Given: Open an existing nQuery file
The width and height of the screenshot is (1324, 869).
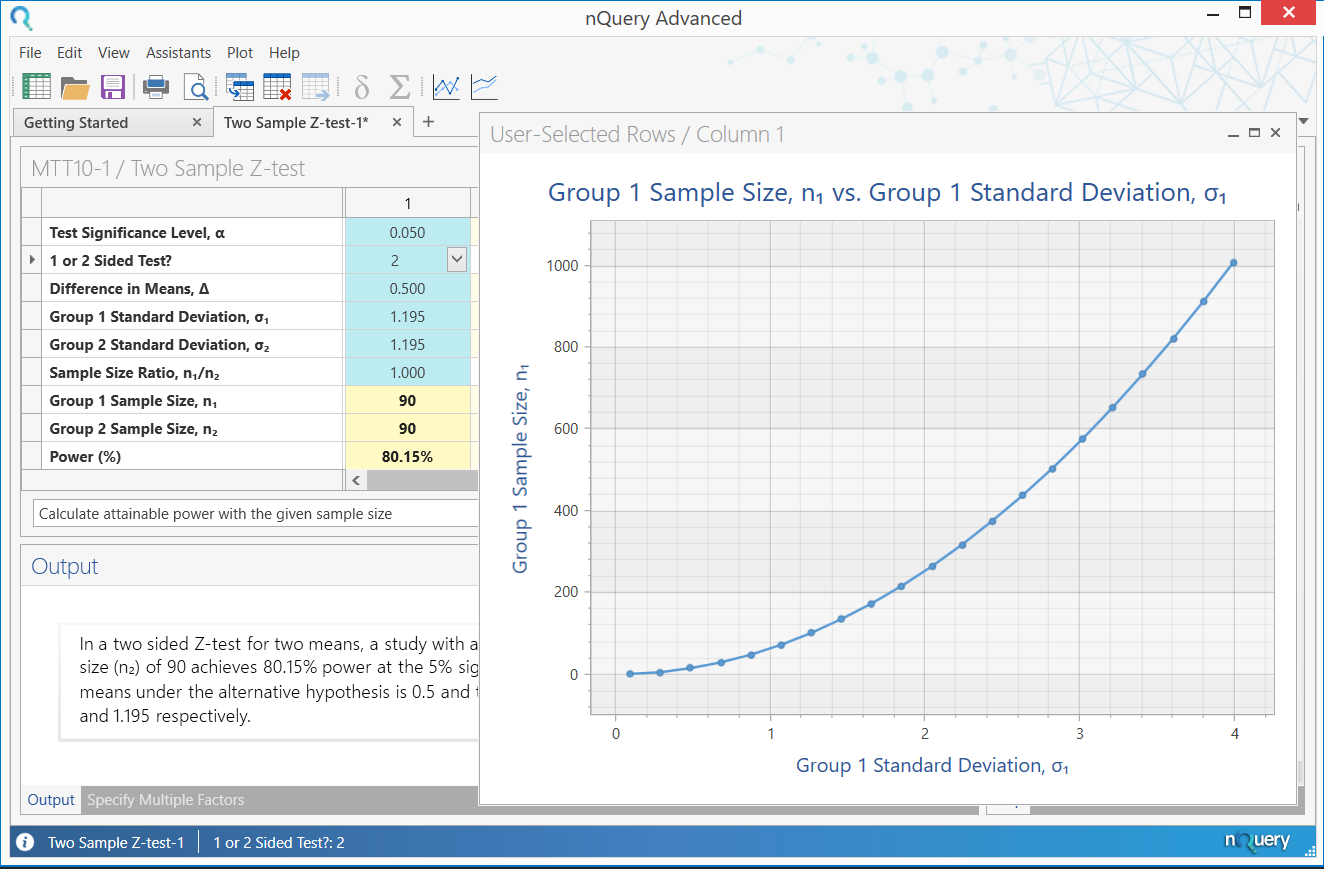Looking at the screenshot, I should pos(75,87).
